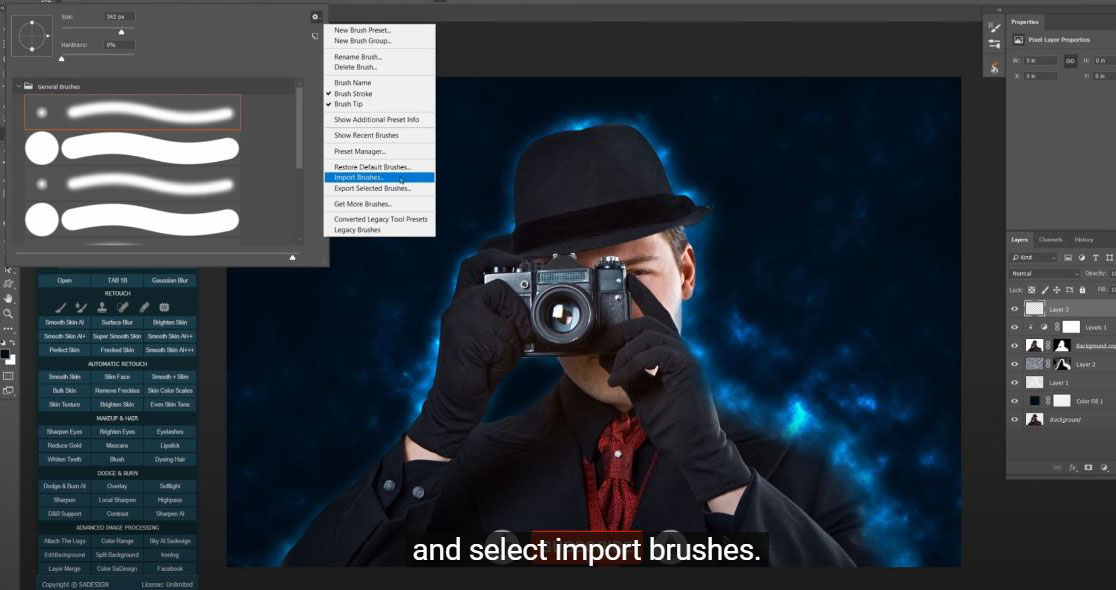Uncheck the Brush Stroke menu option
Image resolution: width=1116 pixels, height=590 pixels.
(x=353, y=93)
